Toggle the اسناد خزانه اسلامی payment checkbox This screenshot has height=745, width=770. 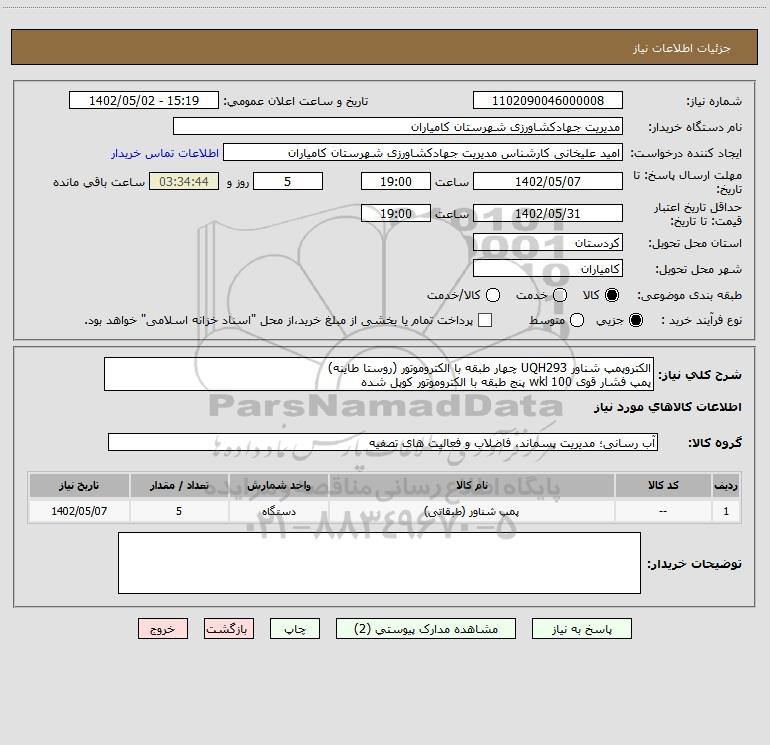click(485, 320)
